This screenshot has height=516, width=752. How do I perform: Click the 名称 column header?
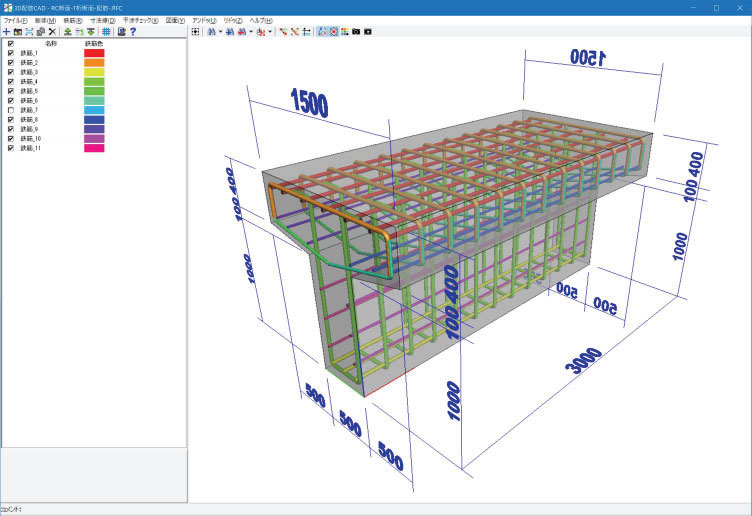click(51, 44)
